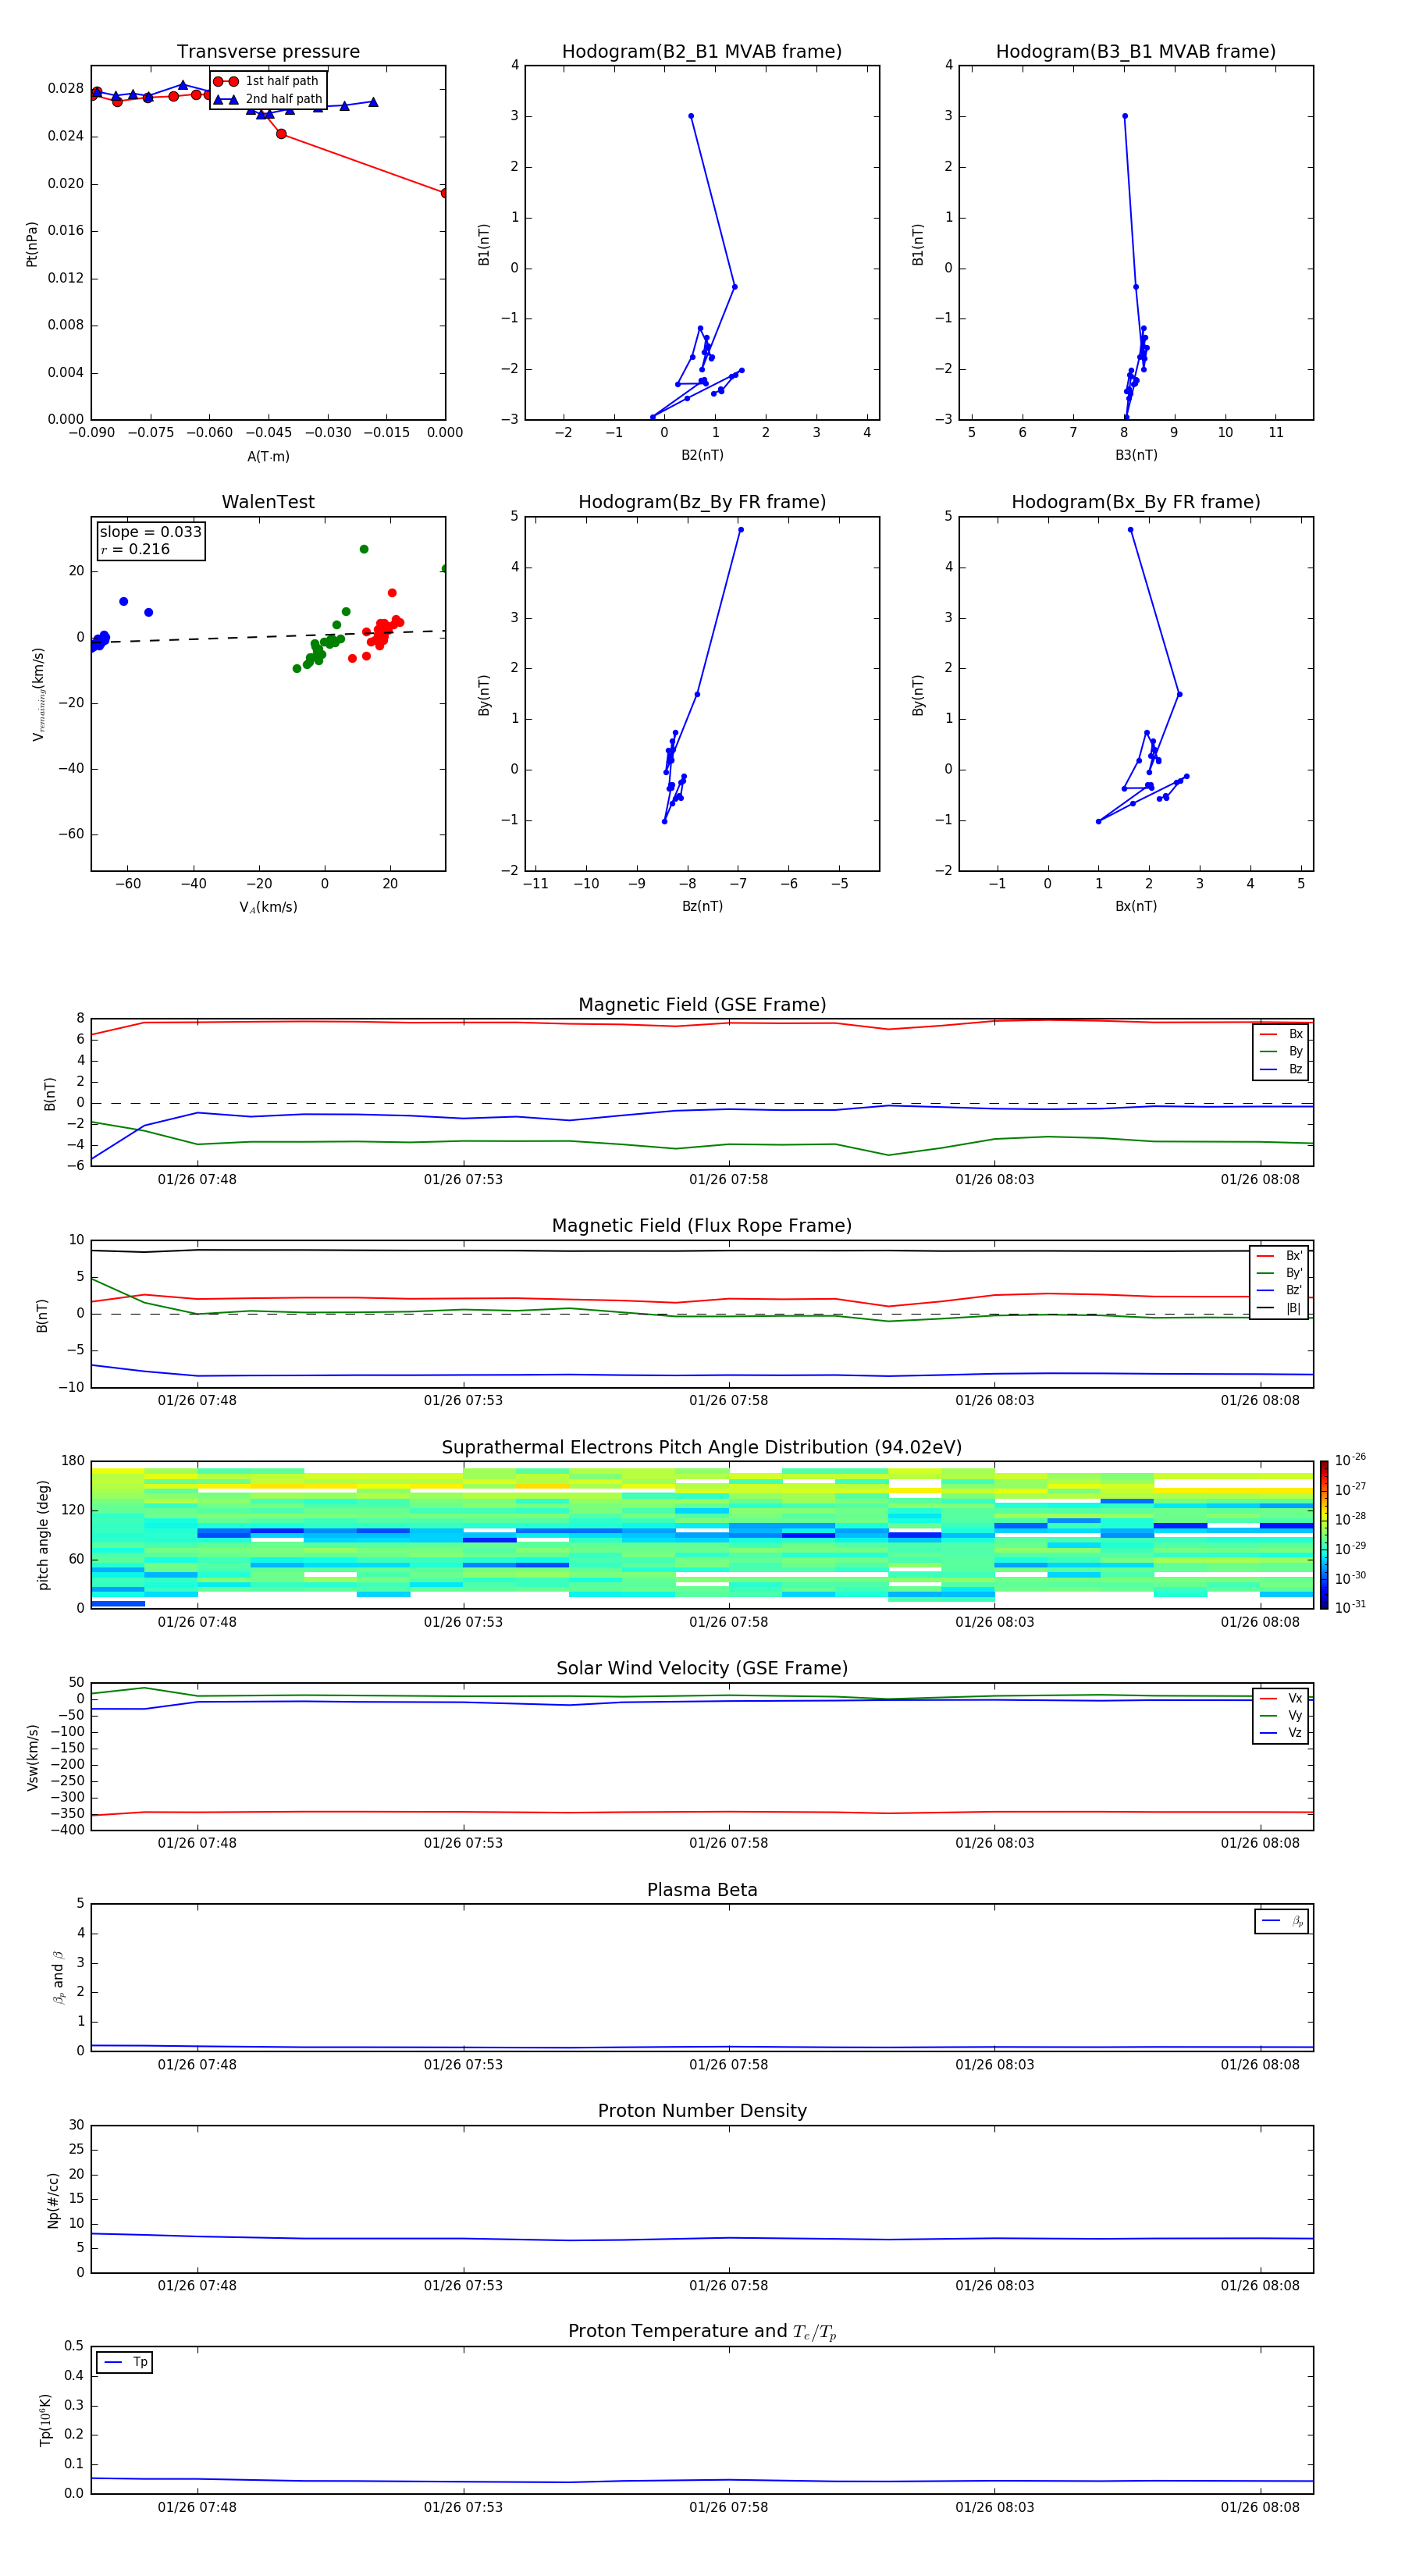Screen dimensions: 1405x2576
Task: Click the "Np(#/cc)" y-axis label
Action: pyautogui.click(x=53, y=2200)
